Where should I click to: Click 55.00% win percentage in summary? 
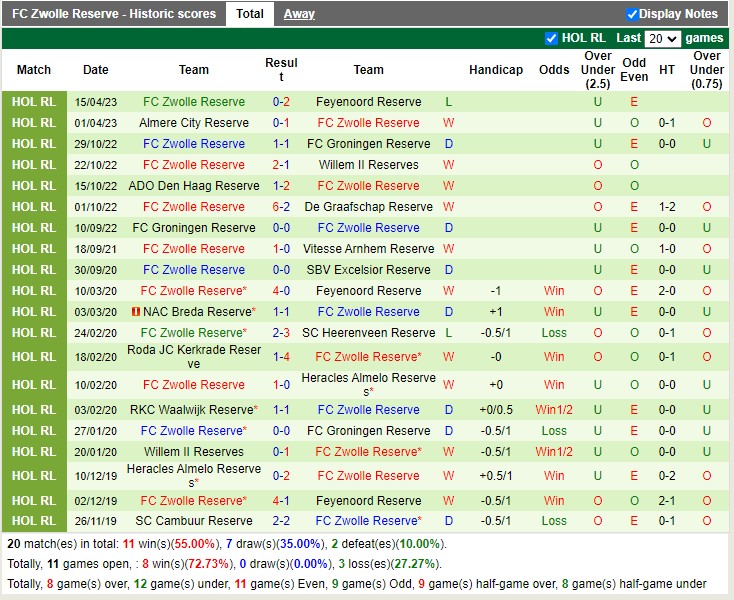(195, 544)
